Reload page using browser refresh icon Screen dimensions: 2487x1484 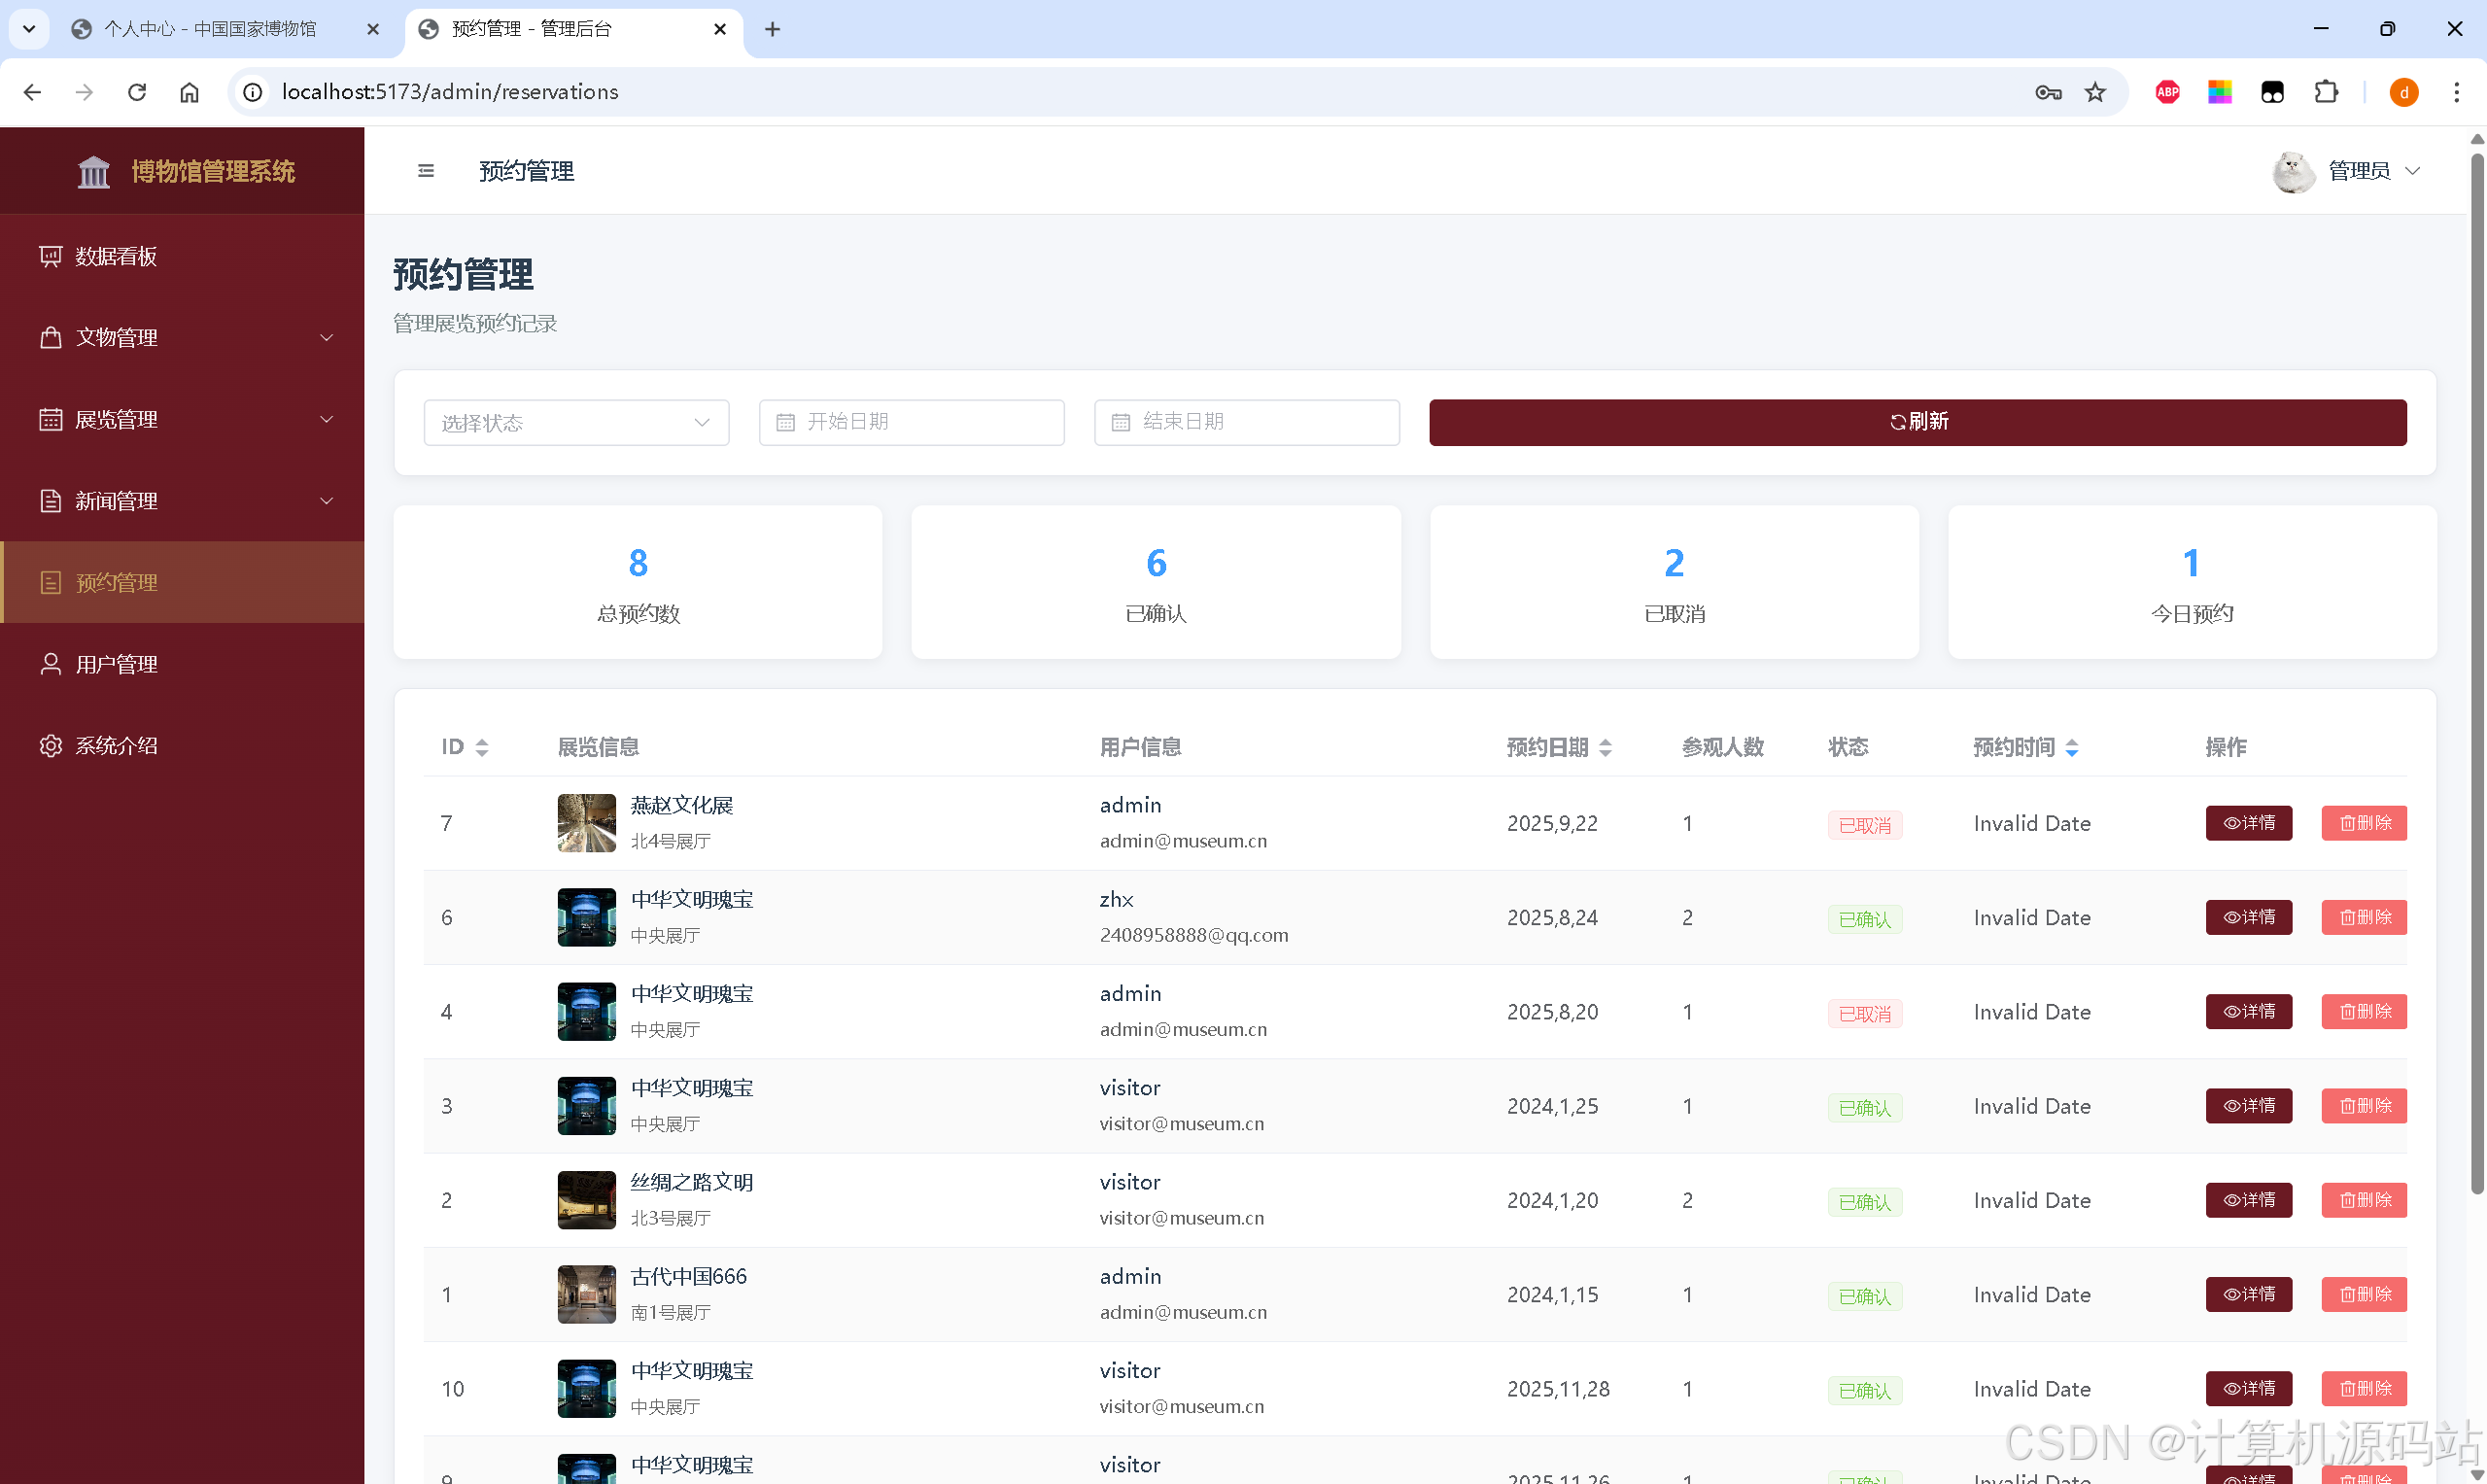click(137, 92)
